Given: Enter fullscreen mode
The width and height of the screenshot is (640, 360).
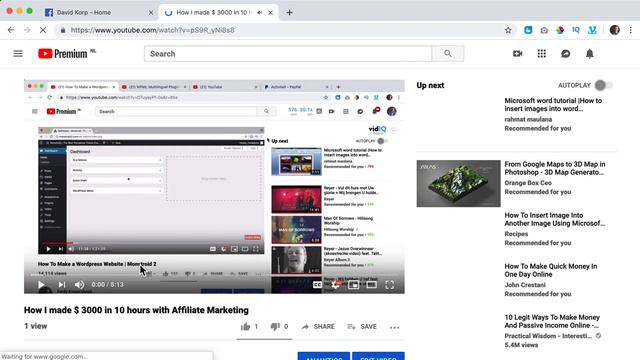Looking at the screenshot, I should 390,284.
